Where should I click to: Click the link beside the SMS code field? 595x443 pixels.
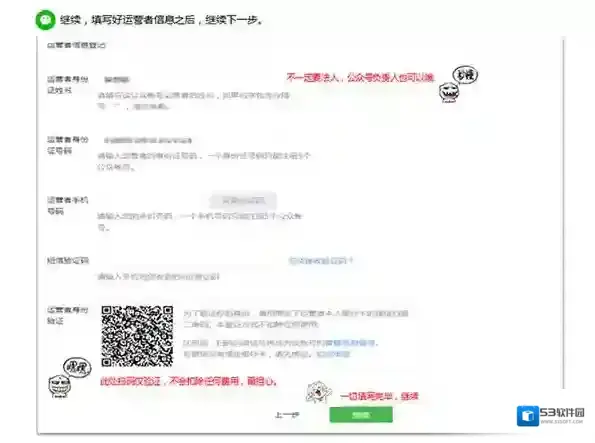tap(321, 261)
